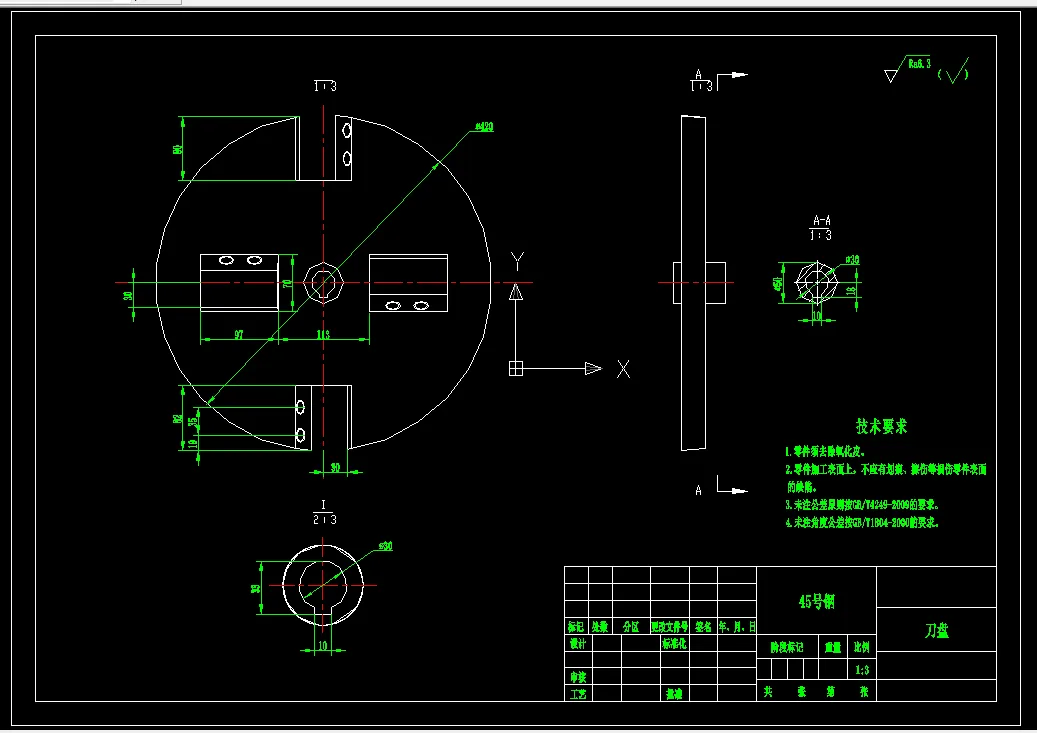The width and height of the screenshot is (1037, 733).
Task: Click the UCS origin square marker
Action: click(516, 368)
